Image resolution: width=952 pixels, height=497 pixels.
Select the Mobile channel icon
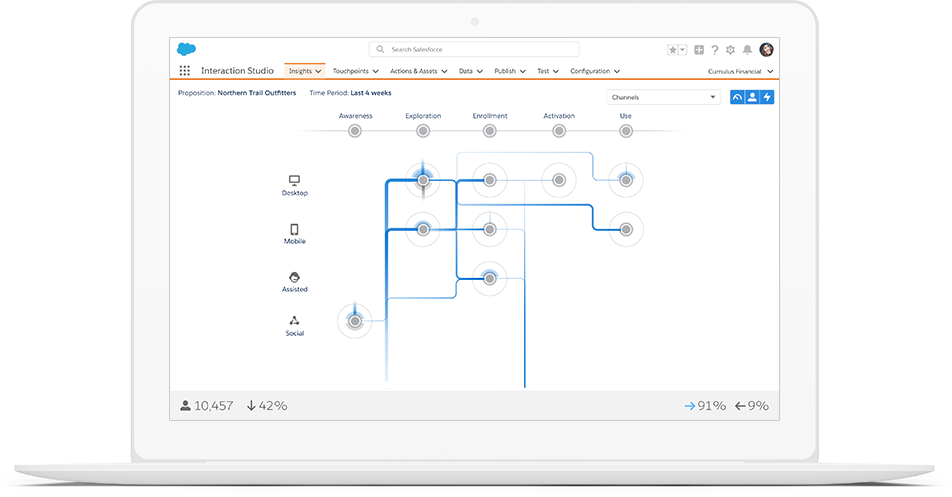pos(294,228)
